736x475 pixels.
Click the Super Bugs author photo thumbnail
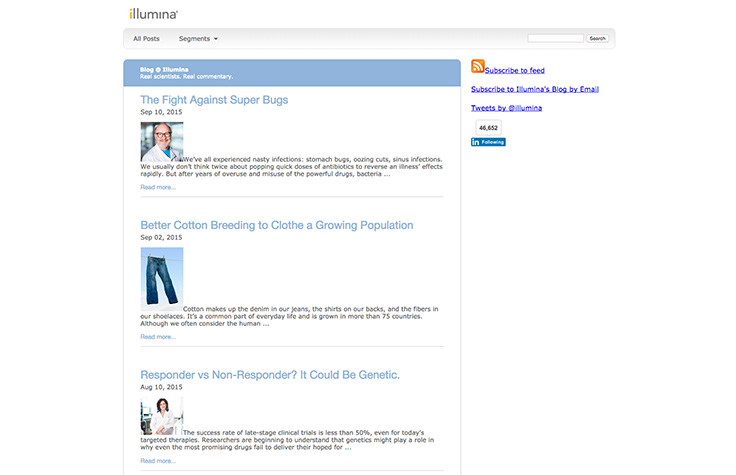click(161, 142)
